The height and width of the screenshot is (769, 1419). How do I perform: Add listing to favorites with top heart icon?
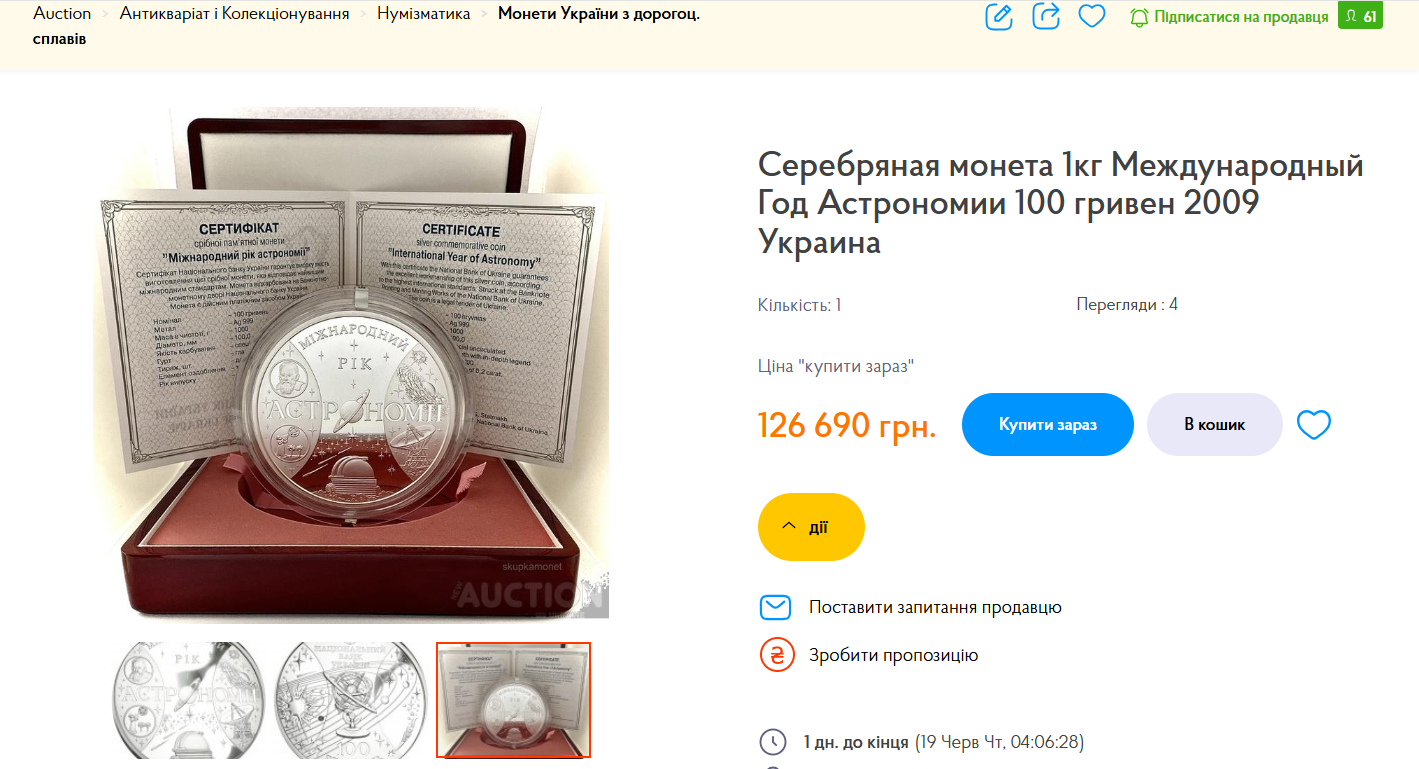1092,16
